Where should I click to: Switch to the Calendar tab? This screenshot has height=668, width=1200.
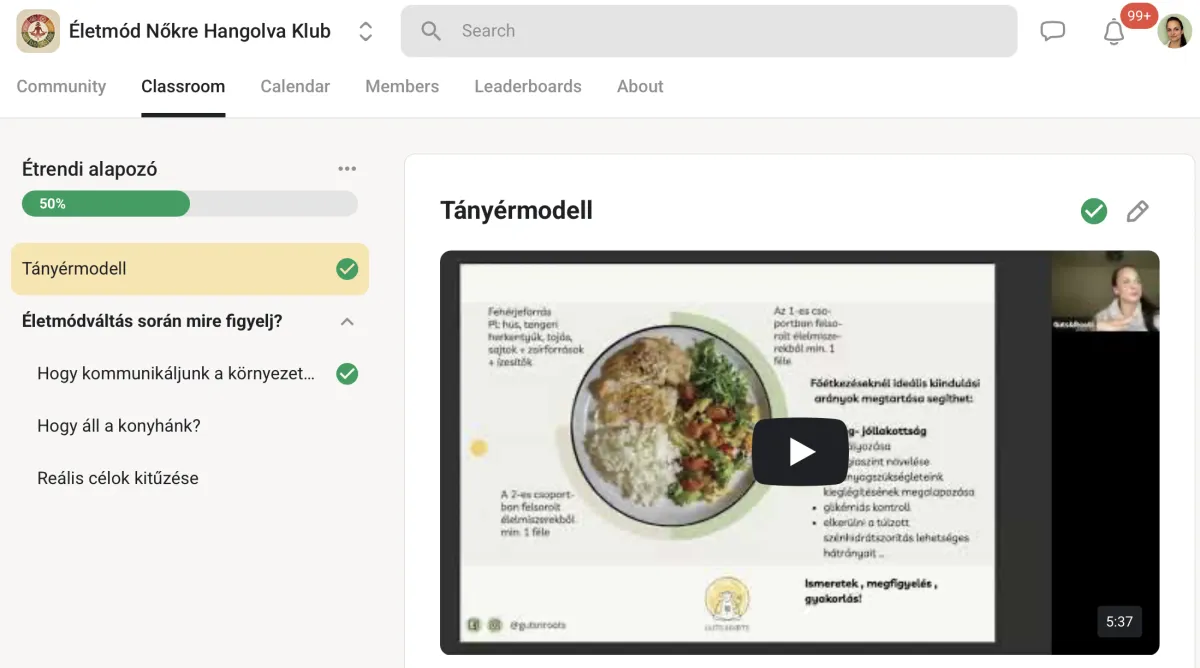(295, 86)
